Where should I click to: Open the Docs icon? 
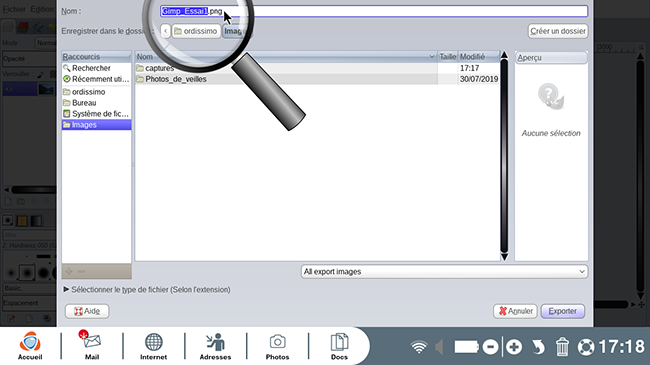point(339,346)
